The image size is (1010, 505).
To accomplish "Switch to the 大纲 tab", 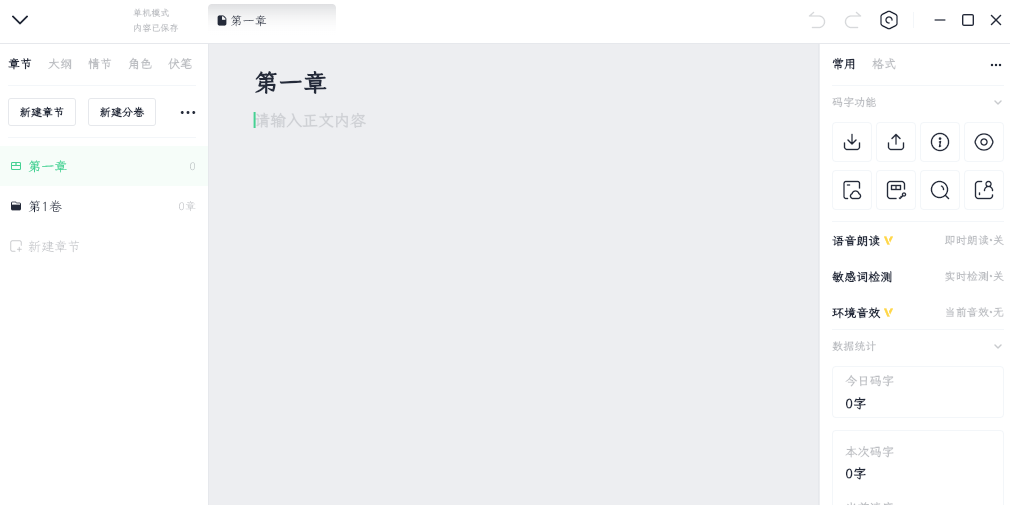I will pyautogui.click(x=60, y=64).
